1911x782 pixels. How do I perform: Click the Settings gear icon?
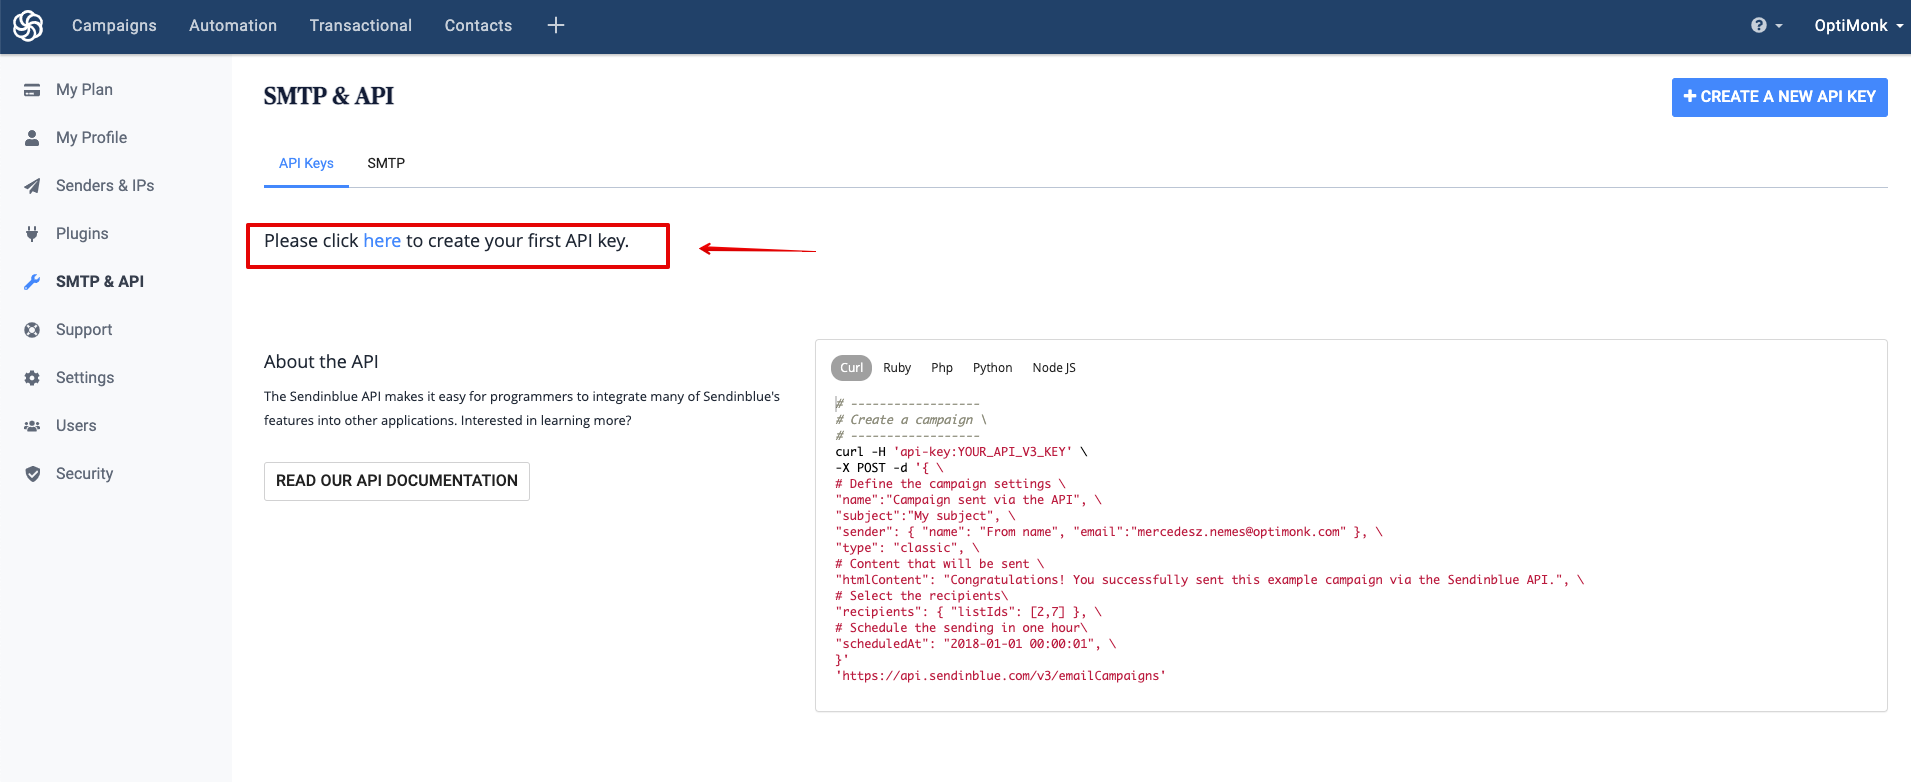coord(32,378)
